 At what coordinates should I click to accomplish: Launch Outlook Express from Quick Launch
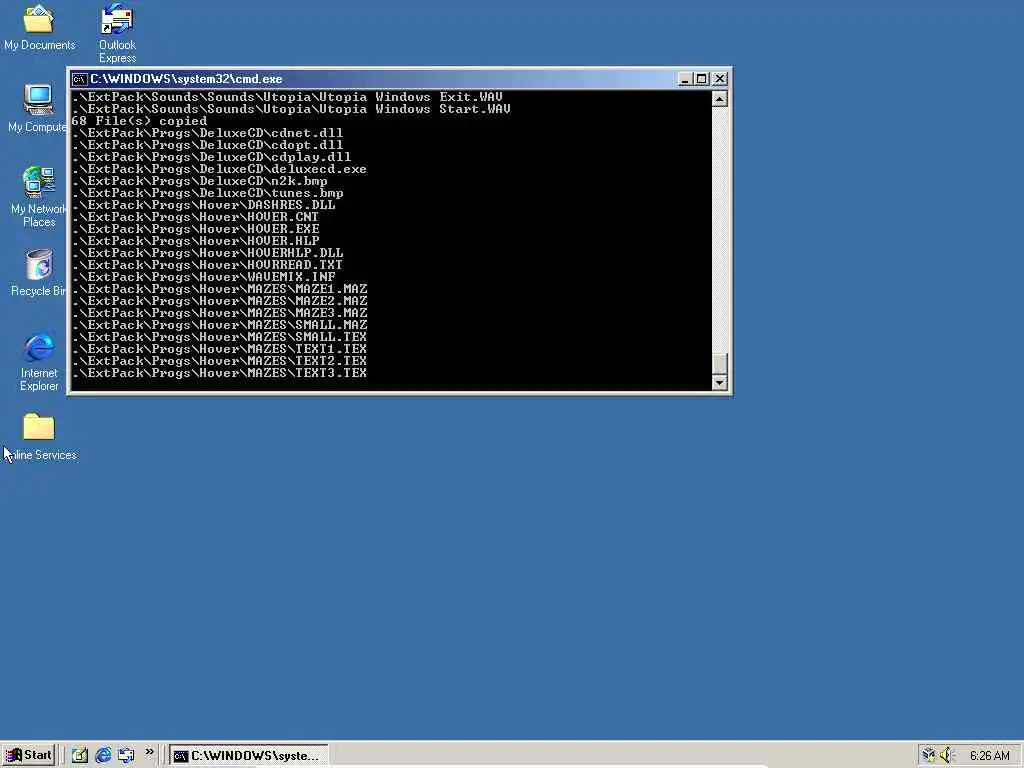pyautogui.click(x=126, y=756)
